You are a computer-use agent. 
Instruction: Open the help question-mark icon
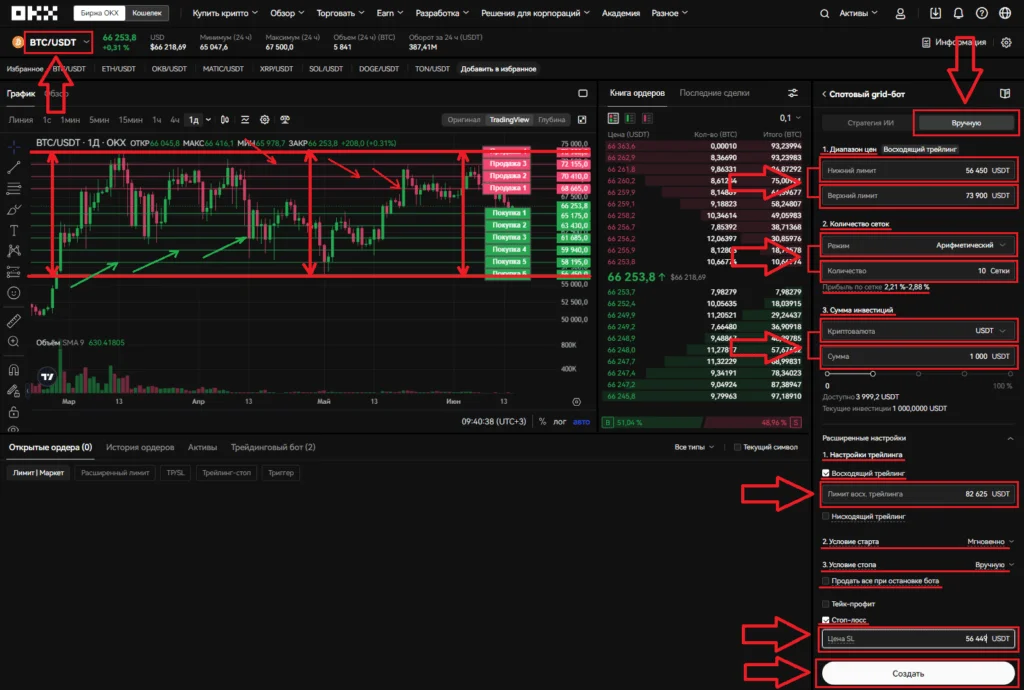pyautogui.click(x=982, y=13)
